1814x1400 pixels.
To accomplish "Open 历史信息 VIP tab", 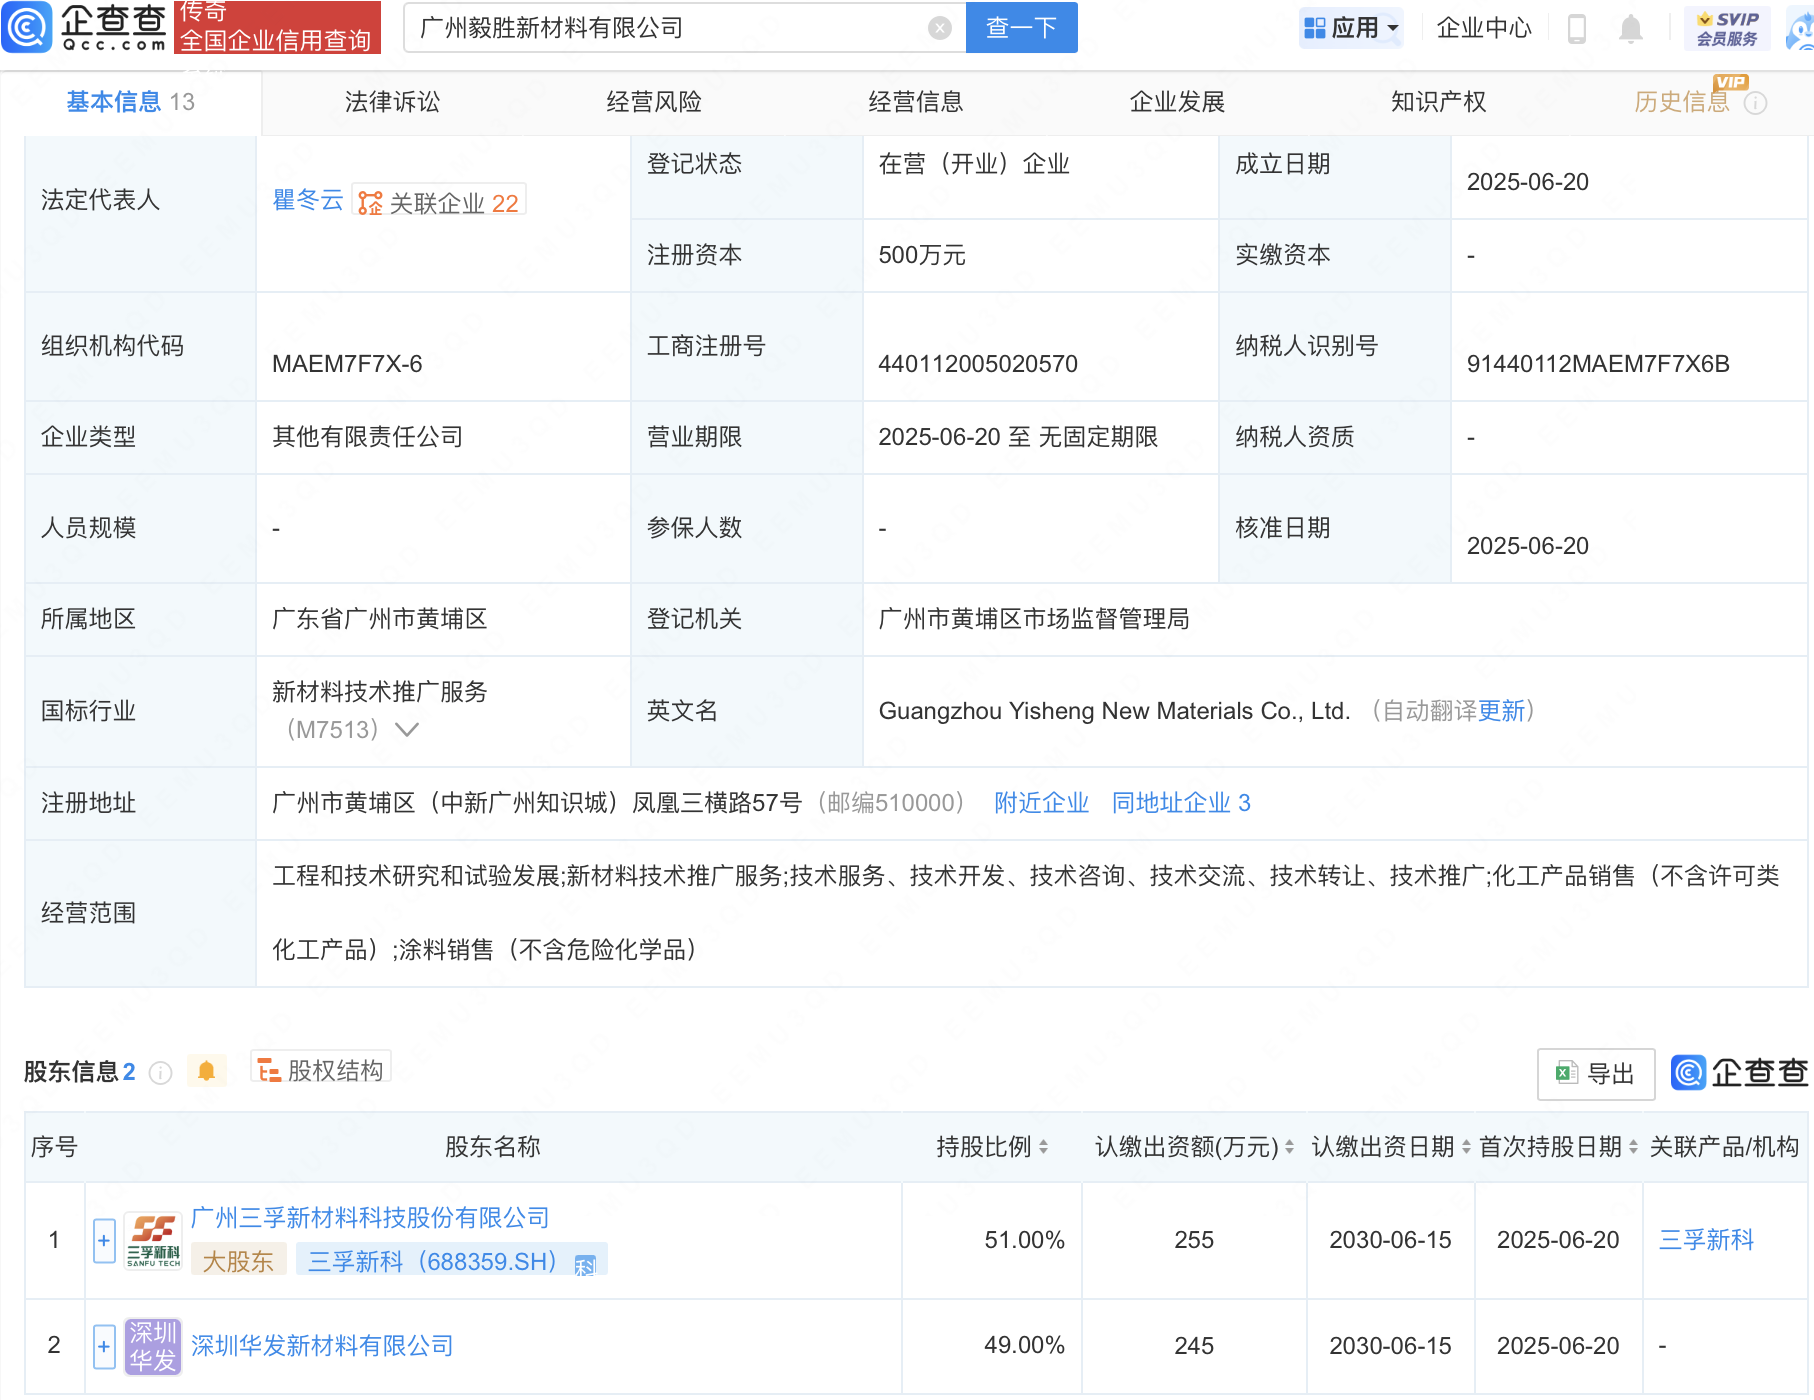I will click(x=1682, y=101).
